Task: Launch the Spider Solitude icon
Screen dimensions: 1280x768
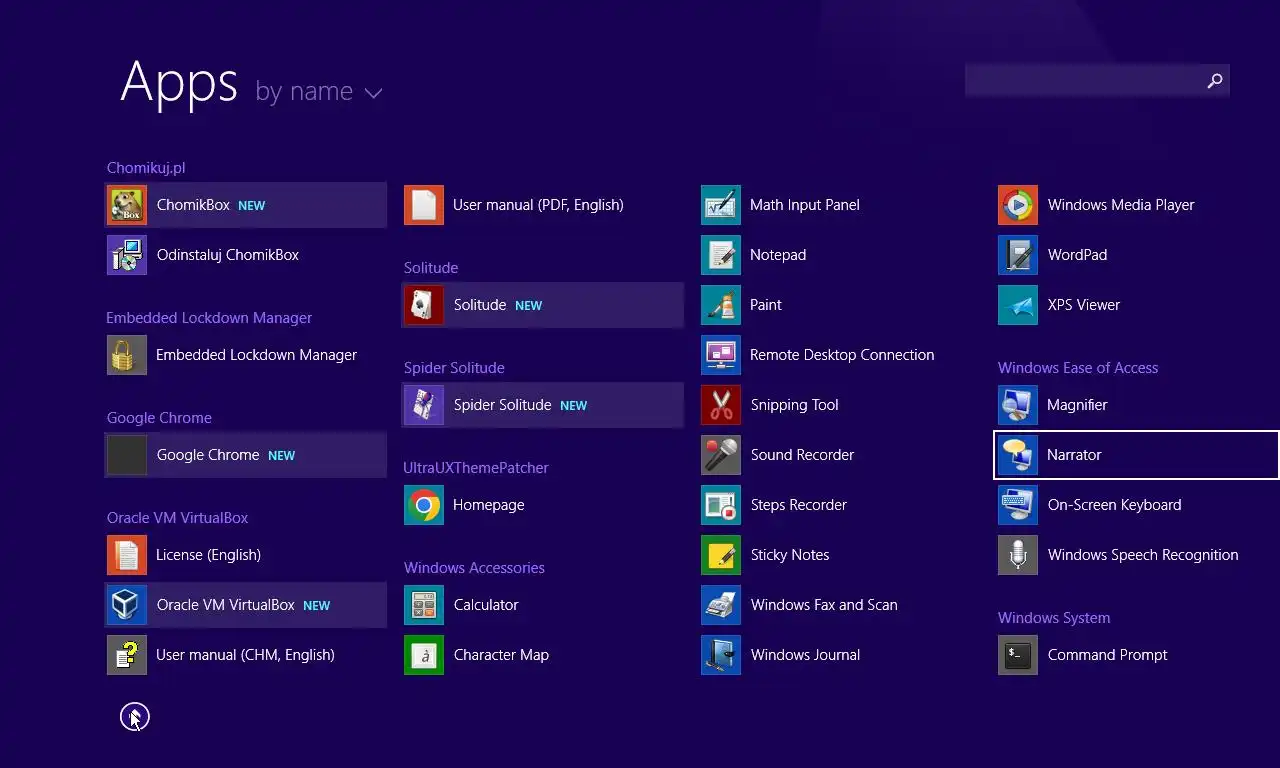Action: [x=424, y=405]
